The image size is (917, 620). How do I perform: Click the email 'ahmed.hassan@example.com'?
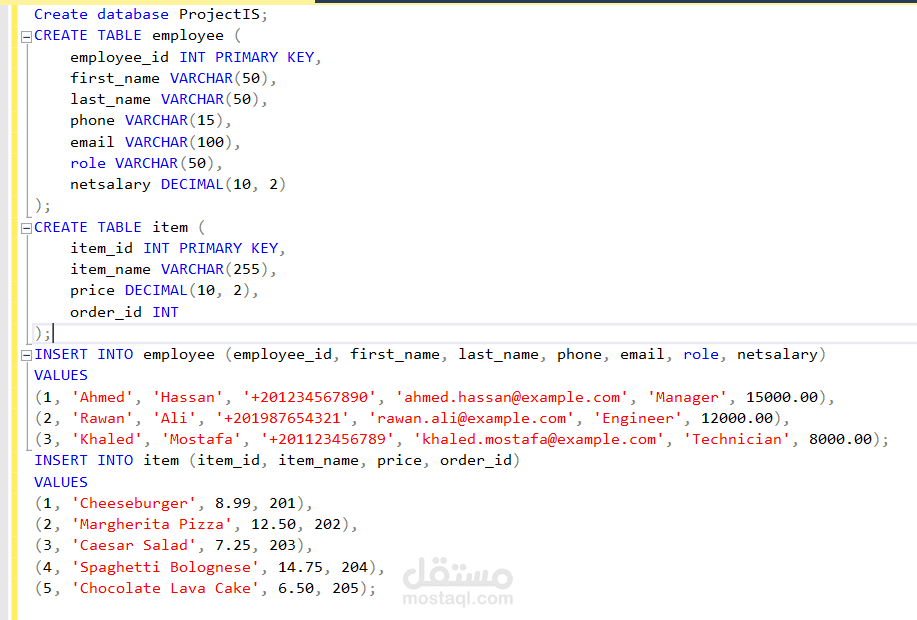click(512, 398)
